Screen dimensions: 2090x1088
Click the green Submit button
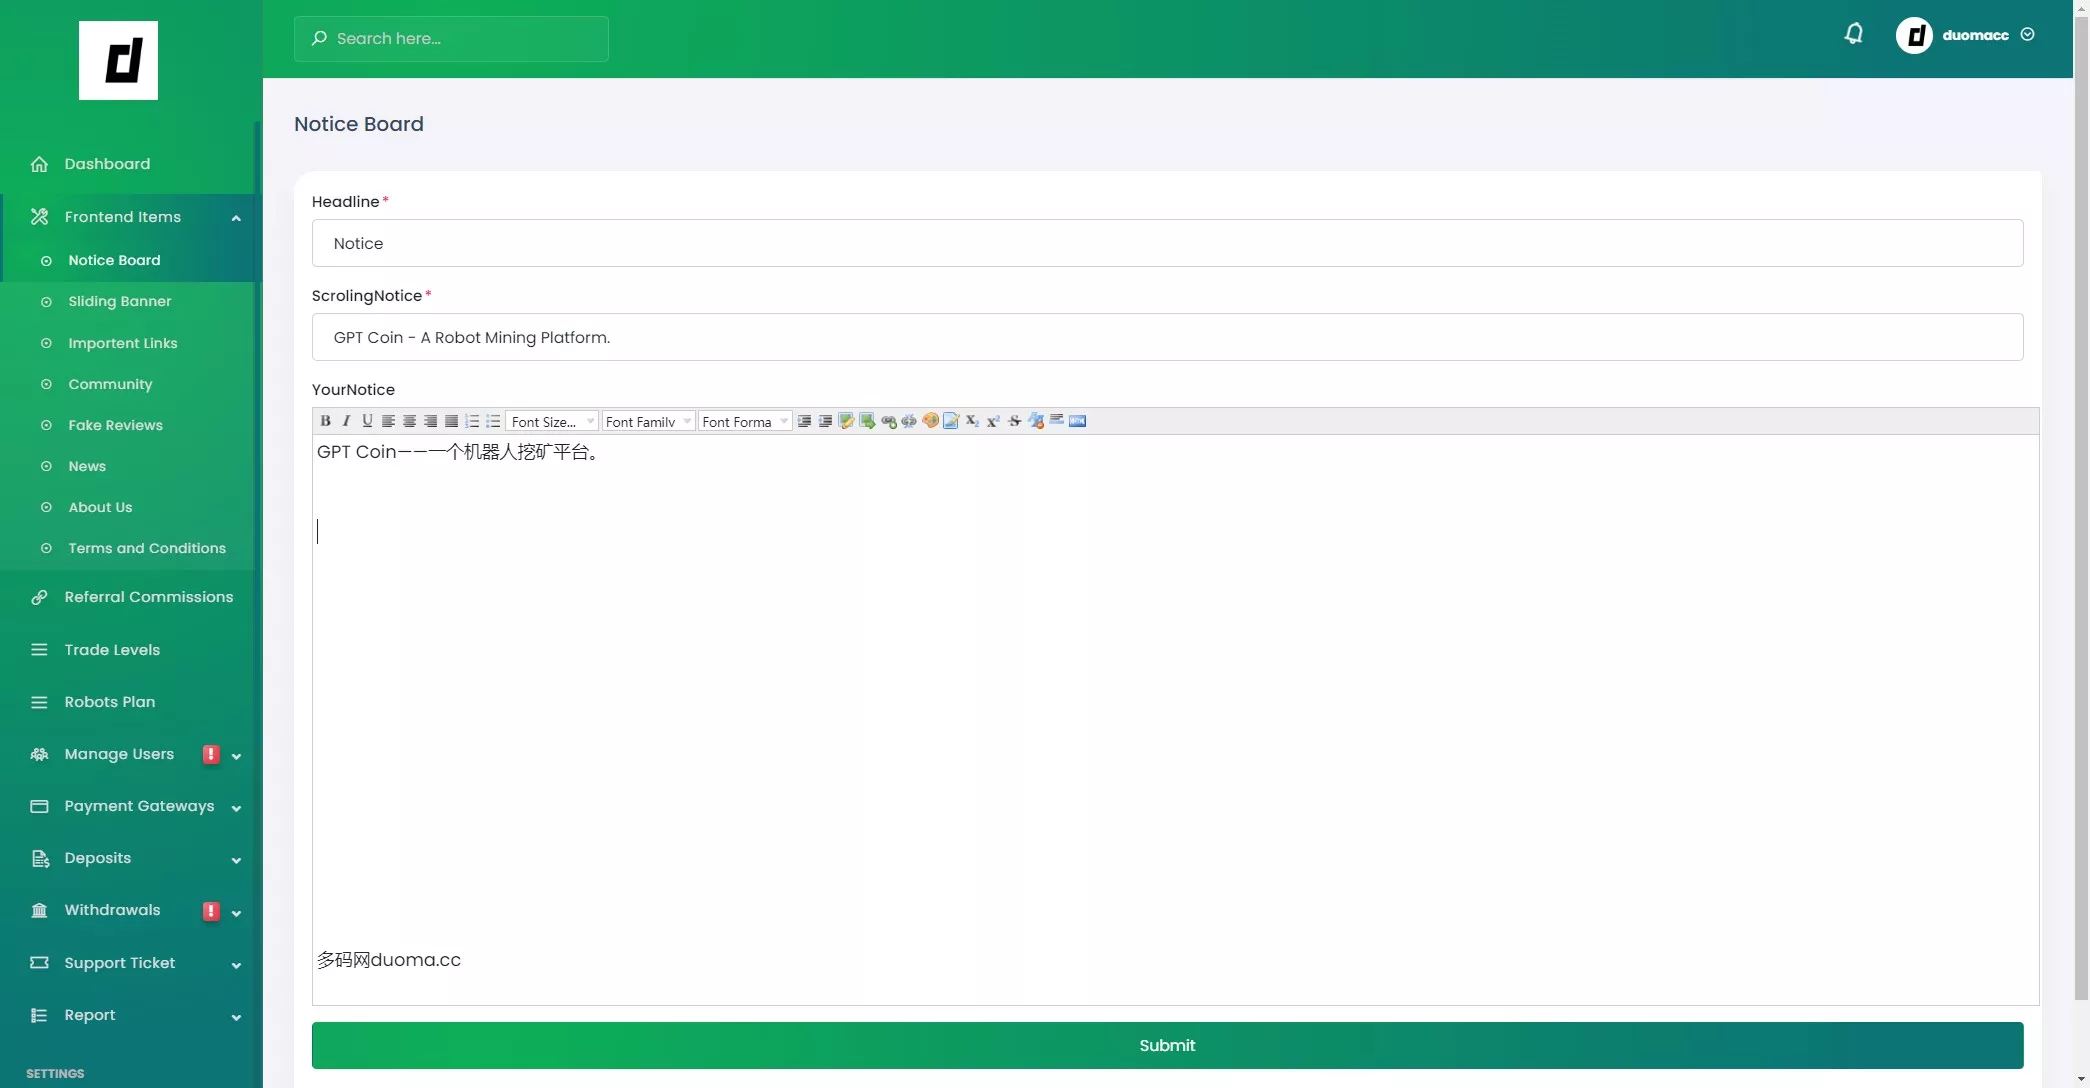(x=1167, y=1045)
